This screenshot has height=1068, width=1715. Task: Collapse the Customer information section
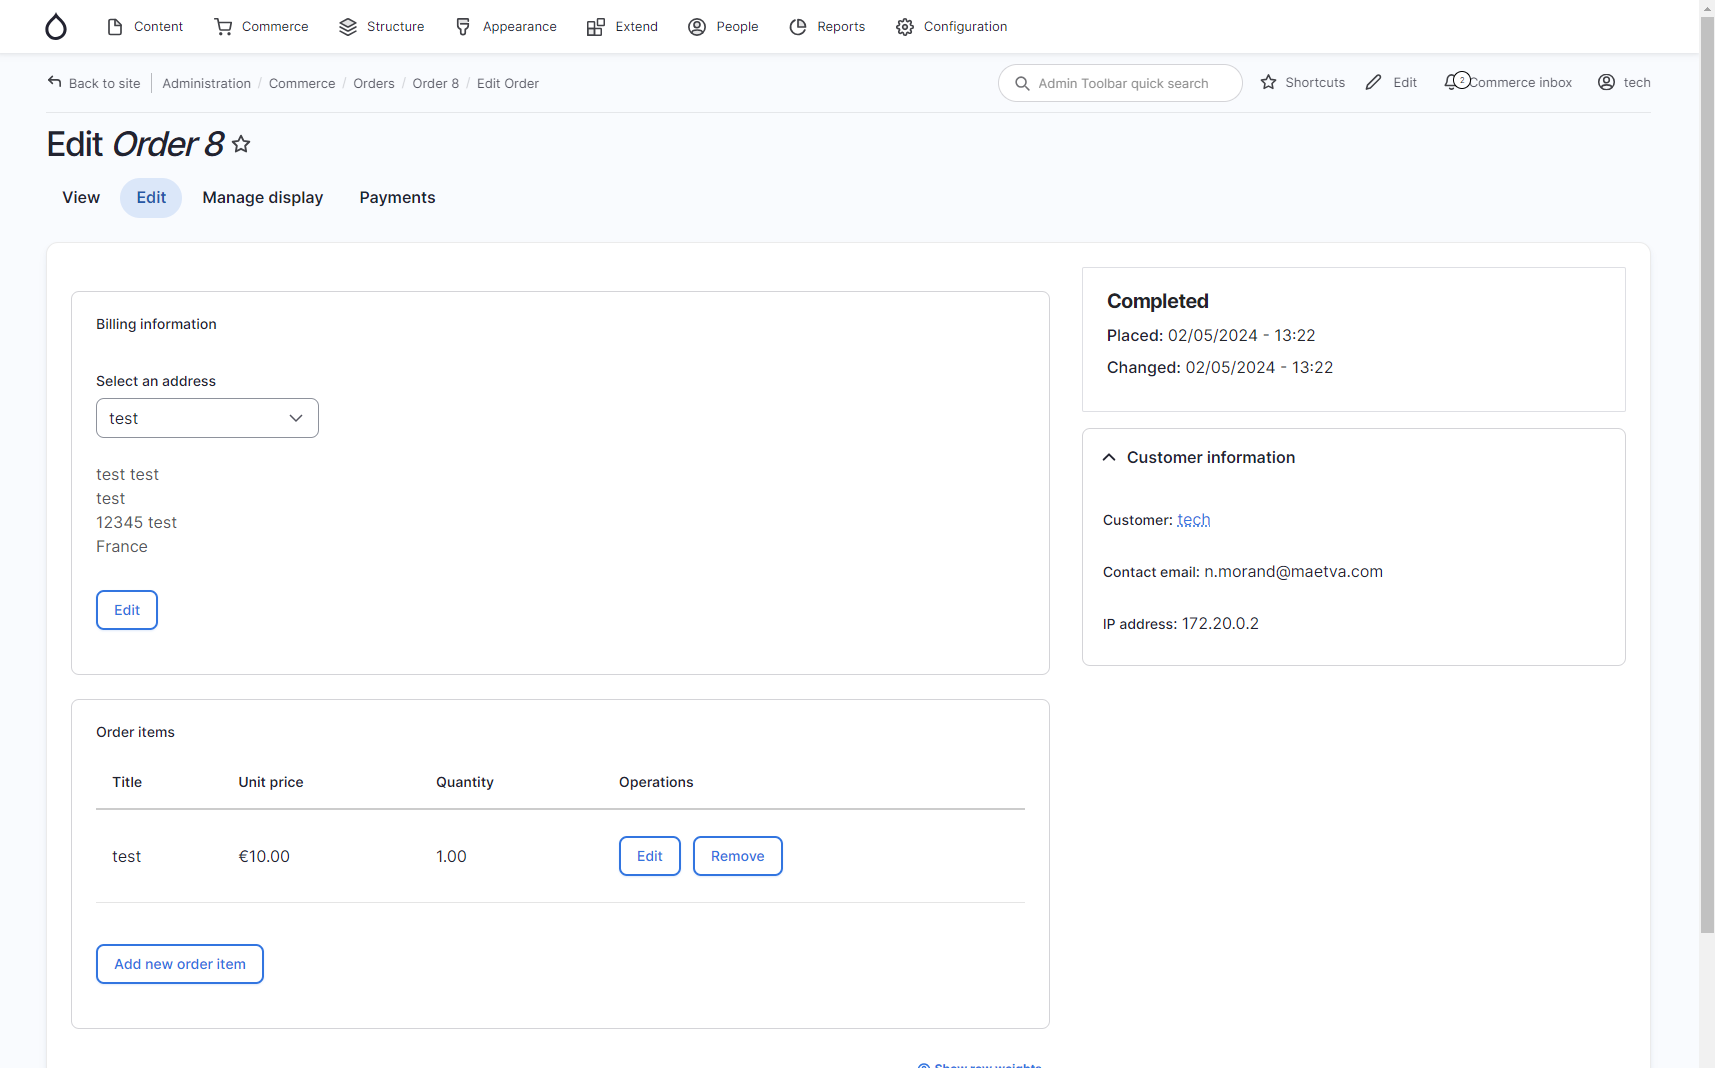[1108, 457]
